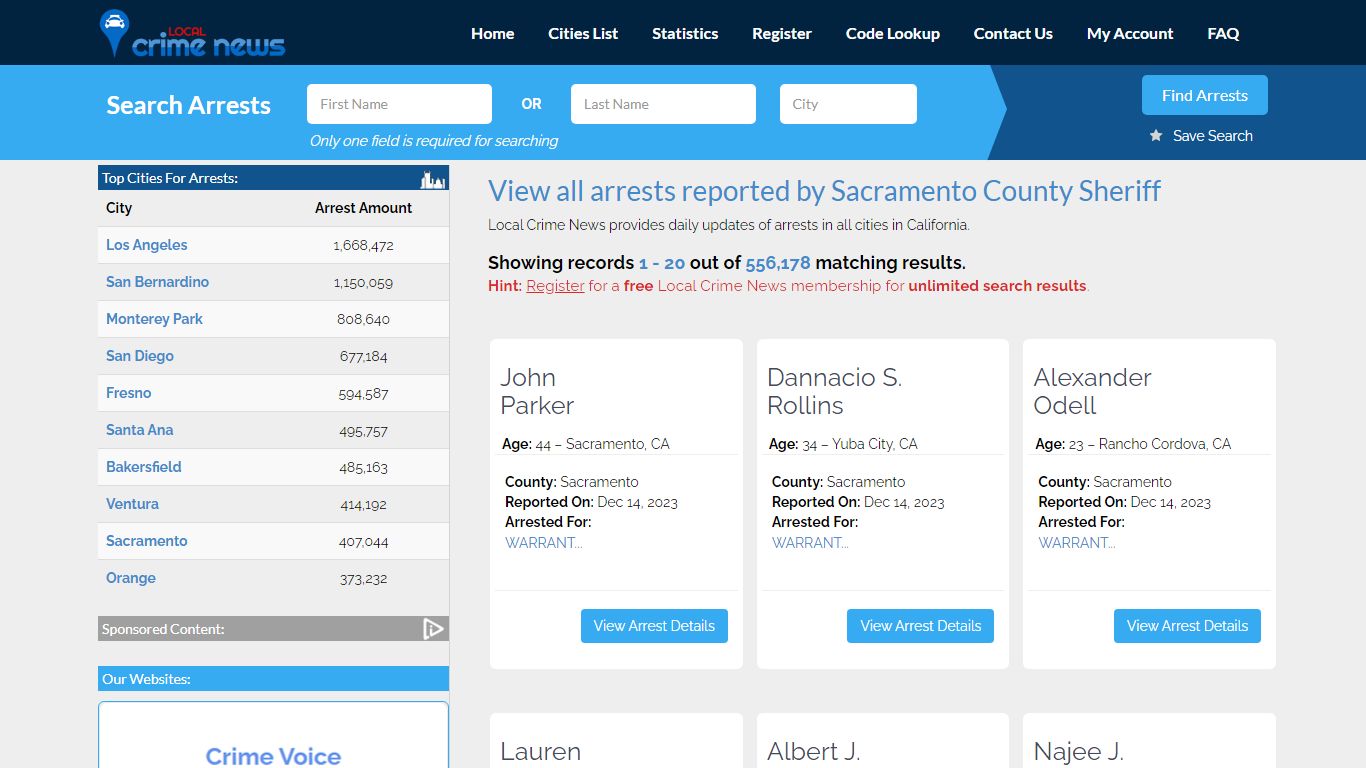Select Fresno in Top Cities
Screen dimensions: 1366x768
tap(129, 393)
